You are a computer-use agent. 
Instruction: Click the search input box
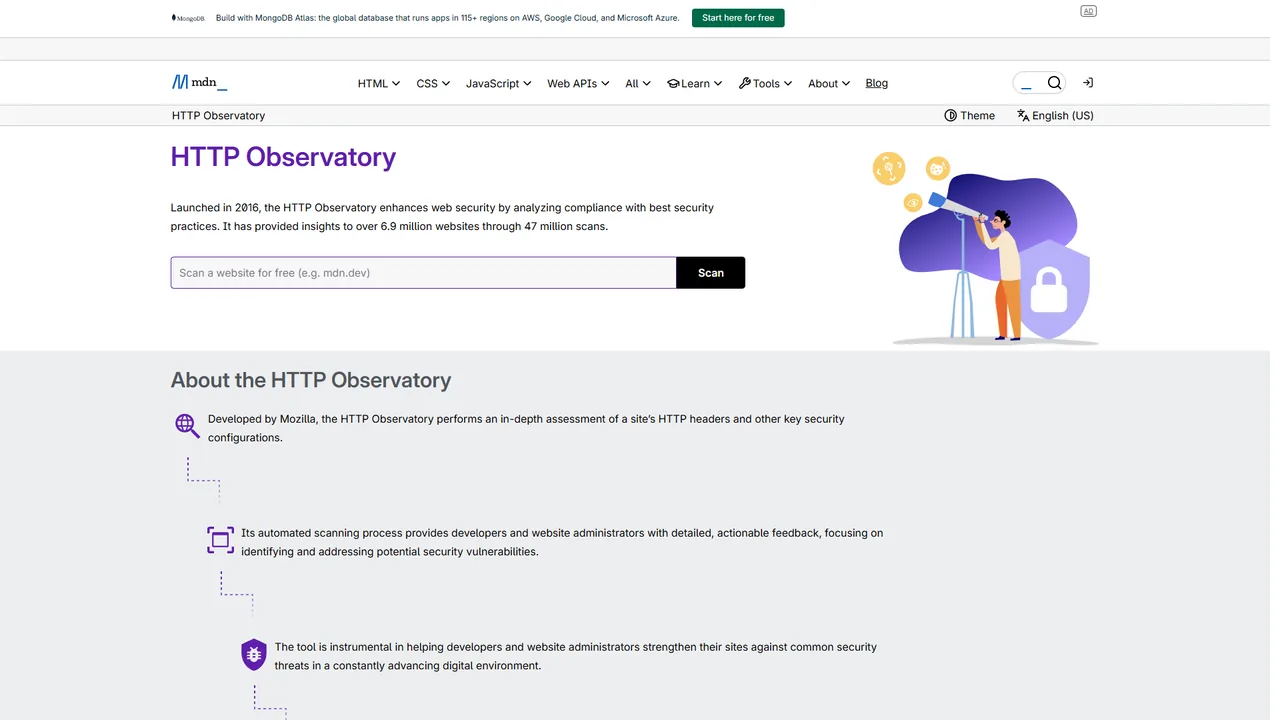pos(1039,83)
